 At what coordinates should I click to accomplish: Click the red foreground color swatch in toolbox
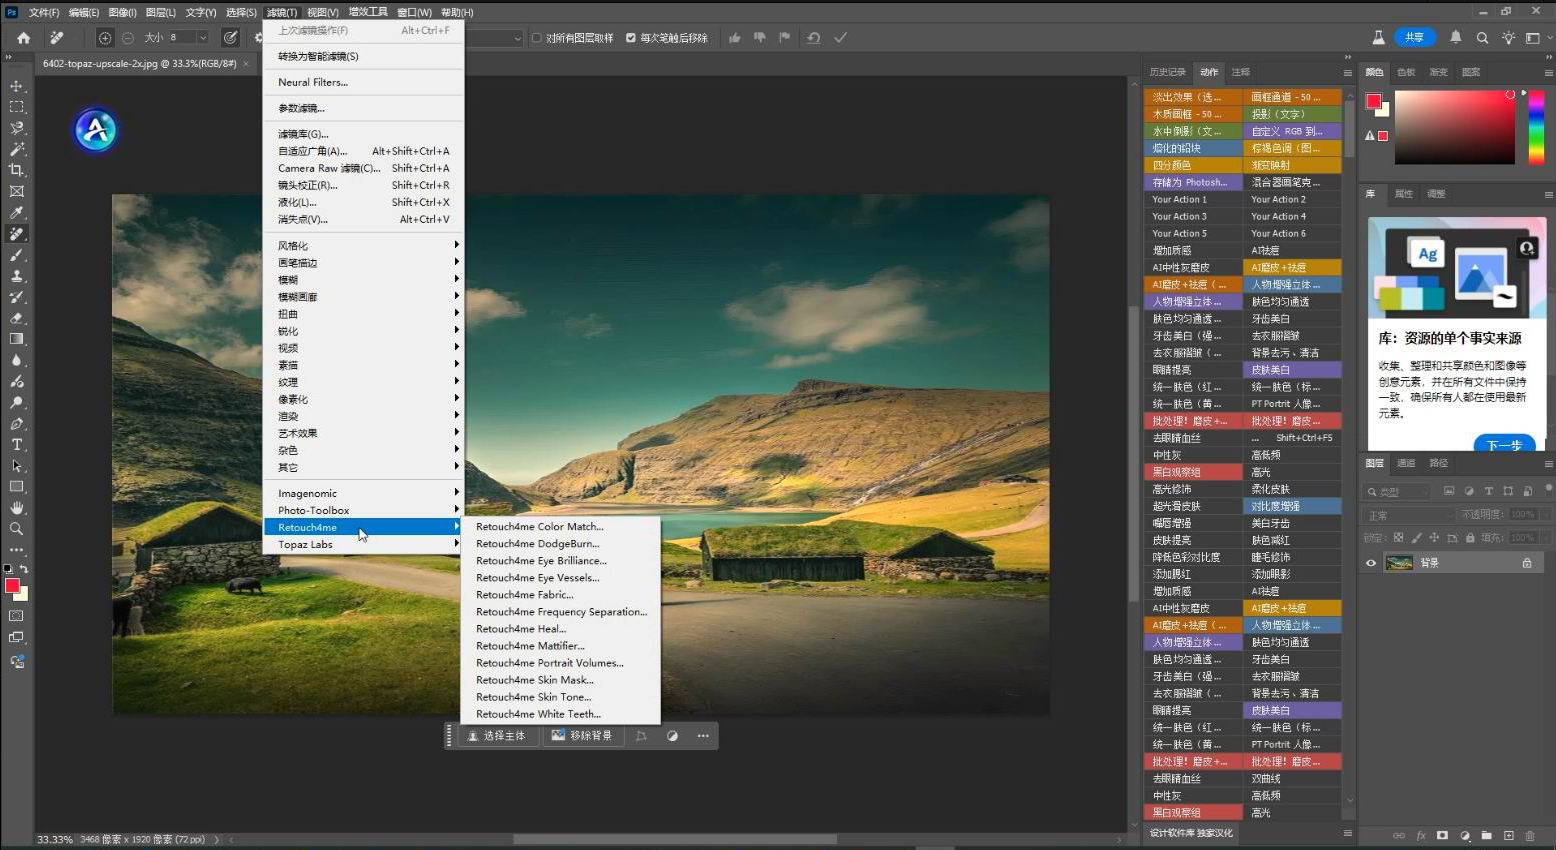click(12, 586)
